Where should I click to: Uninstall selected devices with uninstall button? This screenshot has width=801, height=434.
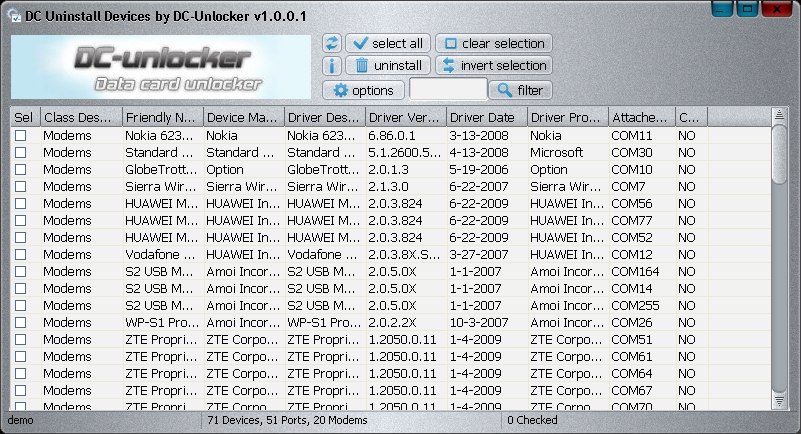pyautogui.click(x=388, y=65)
